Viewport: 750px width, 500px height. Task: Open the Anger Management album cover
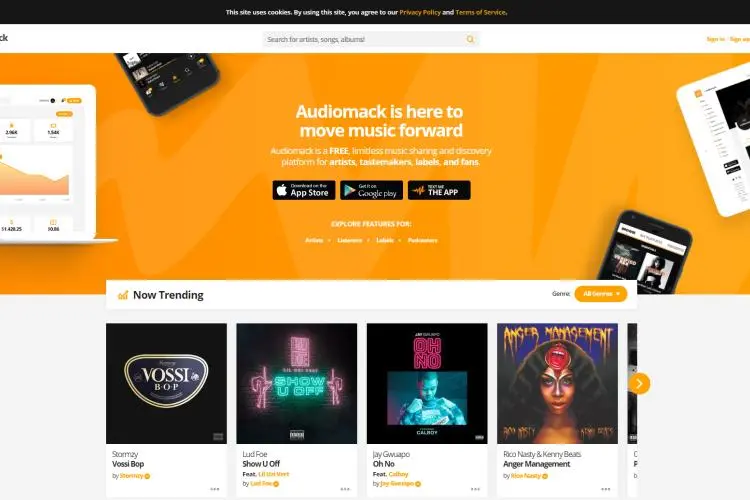(x=557, y=383)
